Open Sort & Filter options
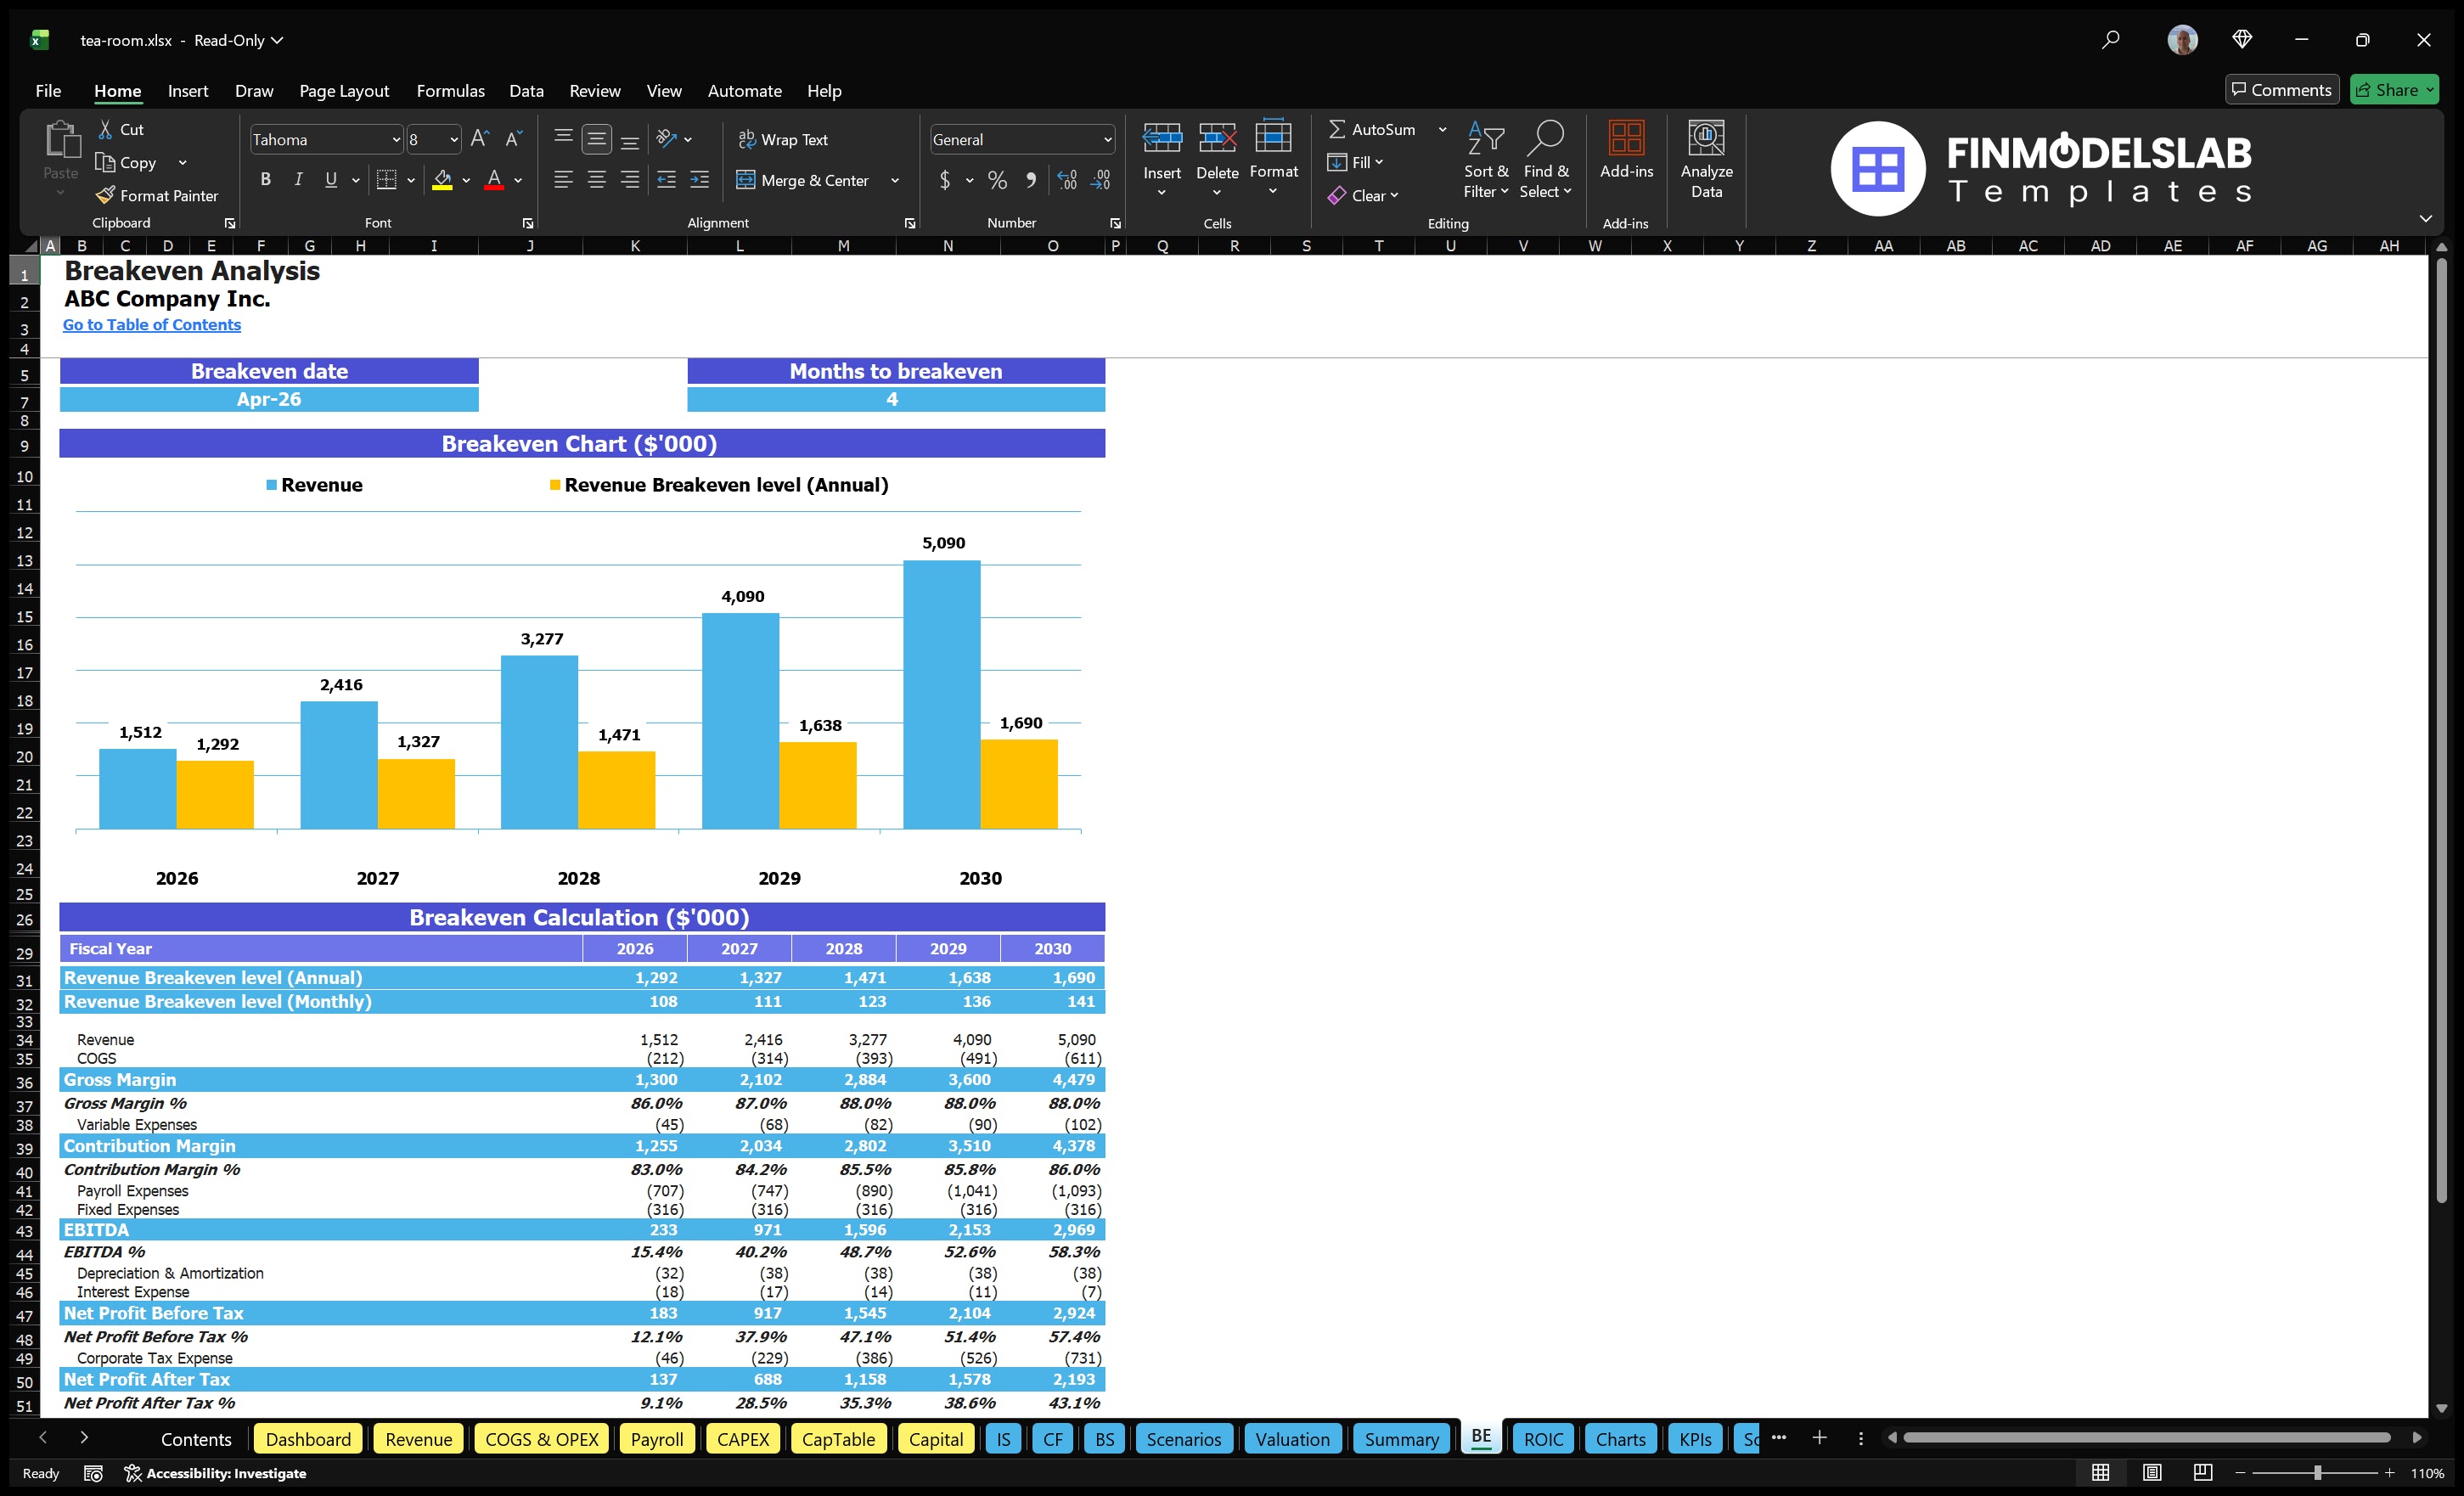Image resolution: width=2464 pixels, height=1496 pixels. (1486, 160)
